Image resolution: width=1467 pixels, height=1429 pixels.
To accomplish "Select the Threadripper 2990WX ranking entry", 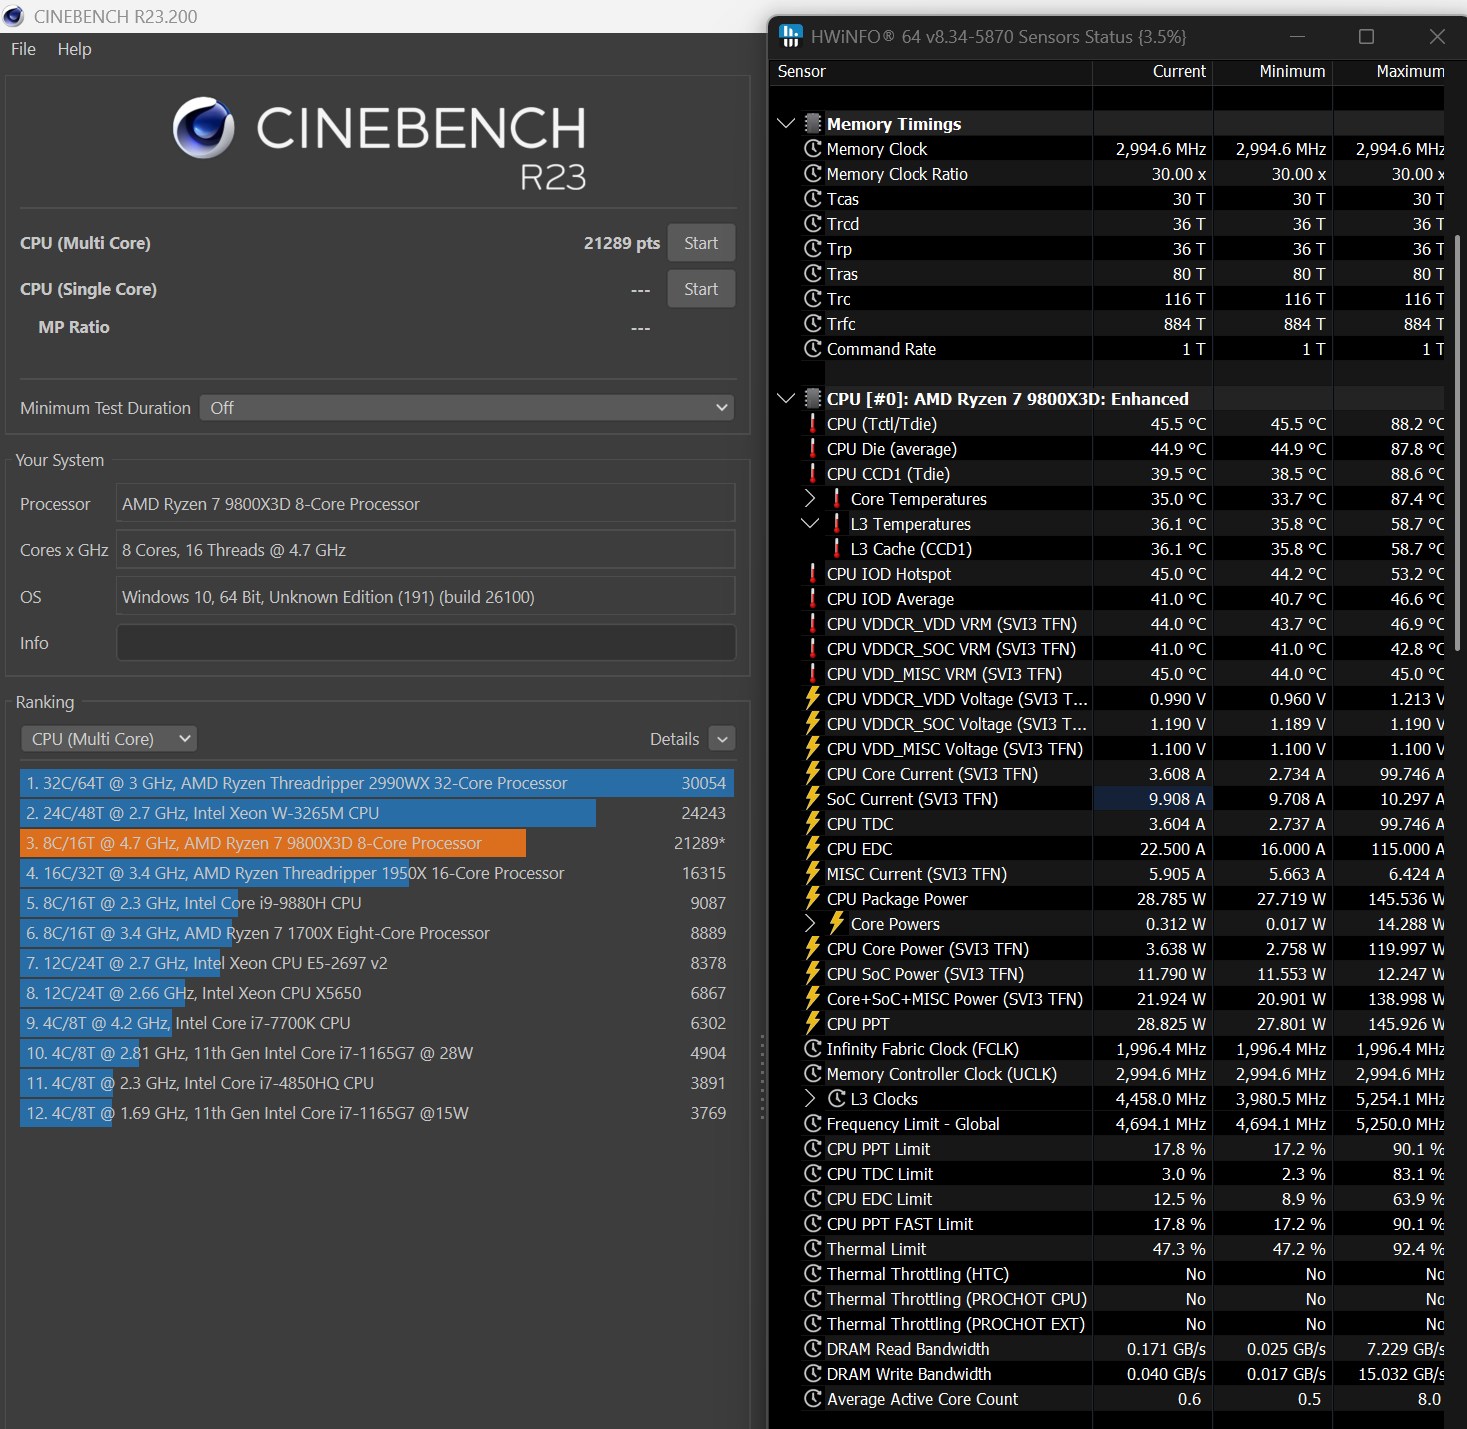I will click(x=377, y=783).
